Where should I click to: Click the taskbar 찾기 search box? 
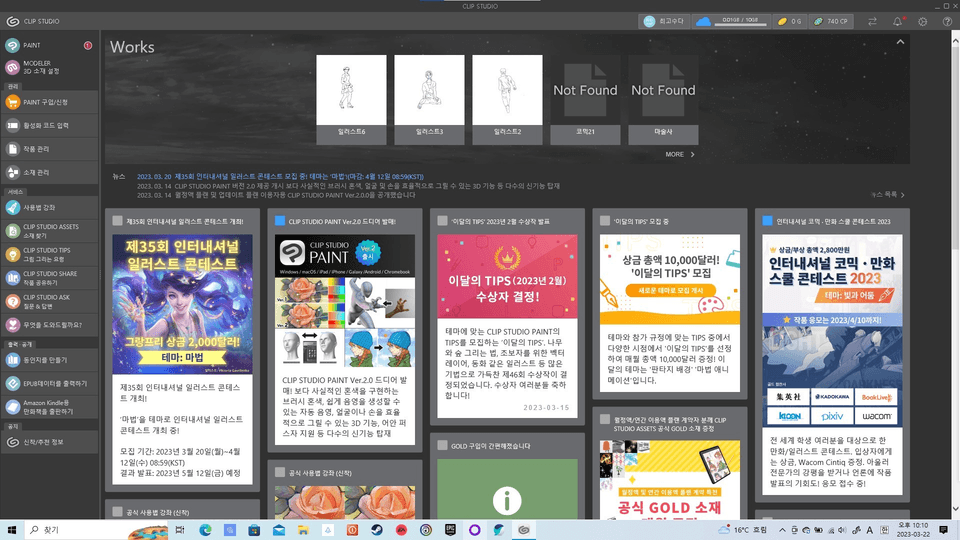98,530
